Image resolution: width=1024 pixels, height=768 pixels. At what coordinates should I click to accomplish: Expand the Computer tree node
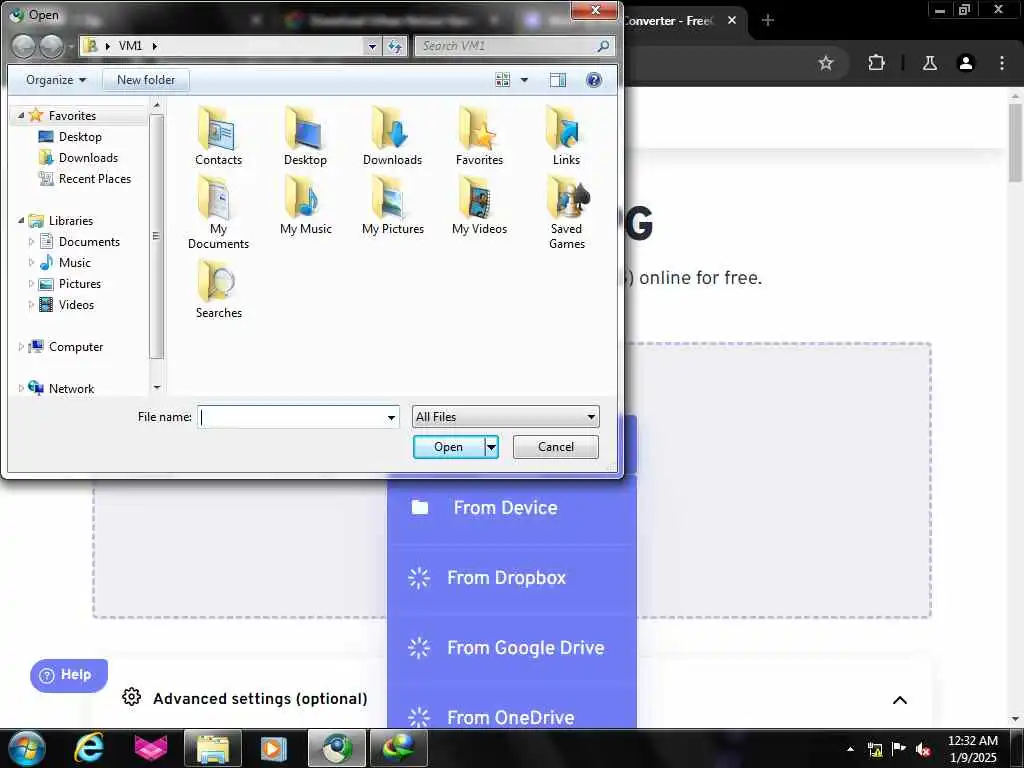pyautogui.click(x=21, y=347)
